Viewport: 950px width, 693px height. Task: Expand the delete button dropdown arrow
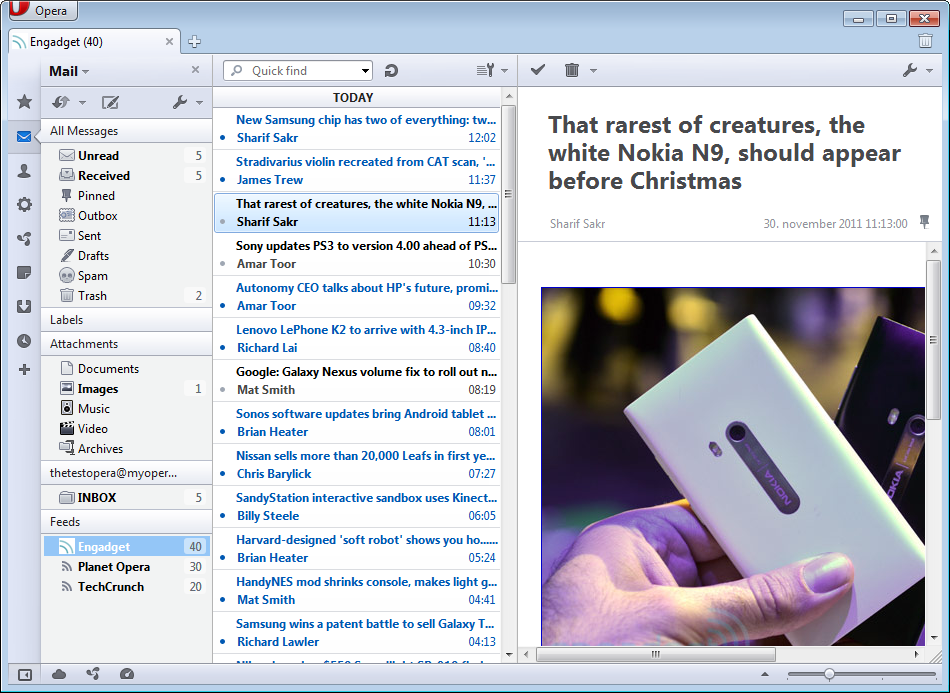click(x=593, y=71)
